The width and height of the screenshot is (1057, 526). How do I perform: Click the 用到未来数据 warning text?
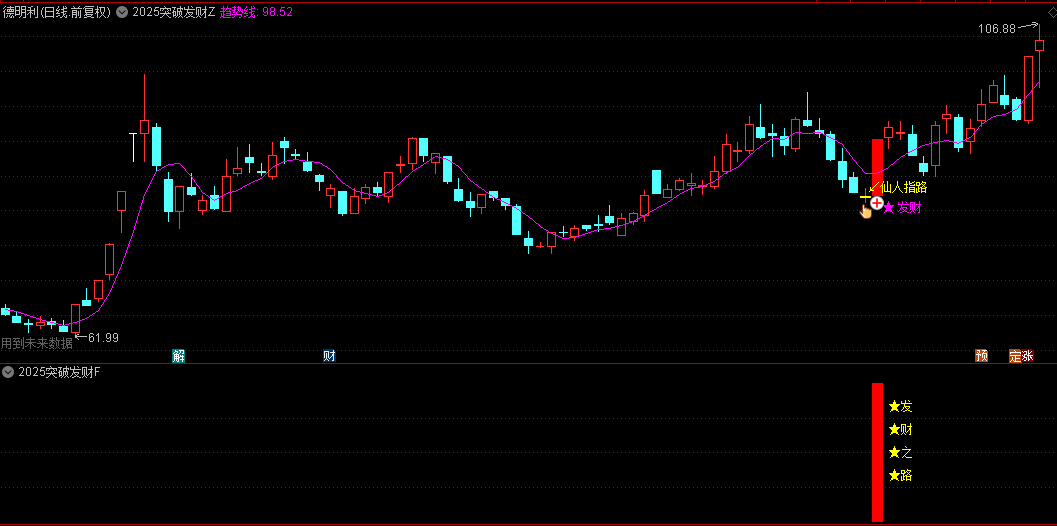pos(36,343)
